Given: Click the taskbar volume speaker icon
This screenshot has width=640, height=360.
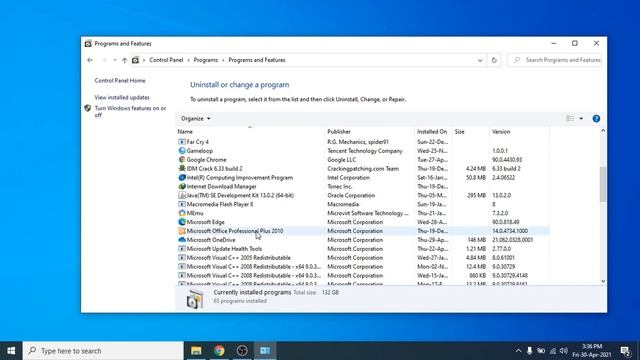Looking at the screenshot, I should [x=564, y=351].
